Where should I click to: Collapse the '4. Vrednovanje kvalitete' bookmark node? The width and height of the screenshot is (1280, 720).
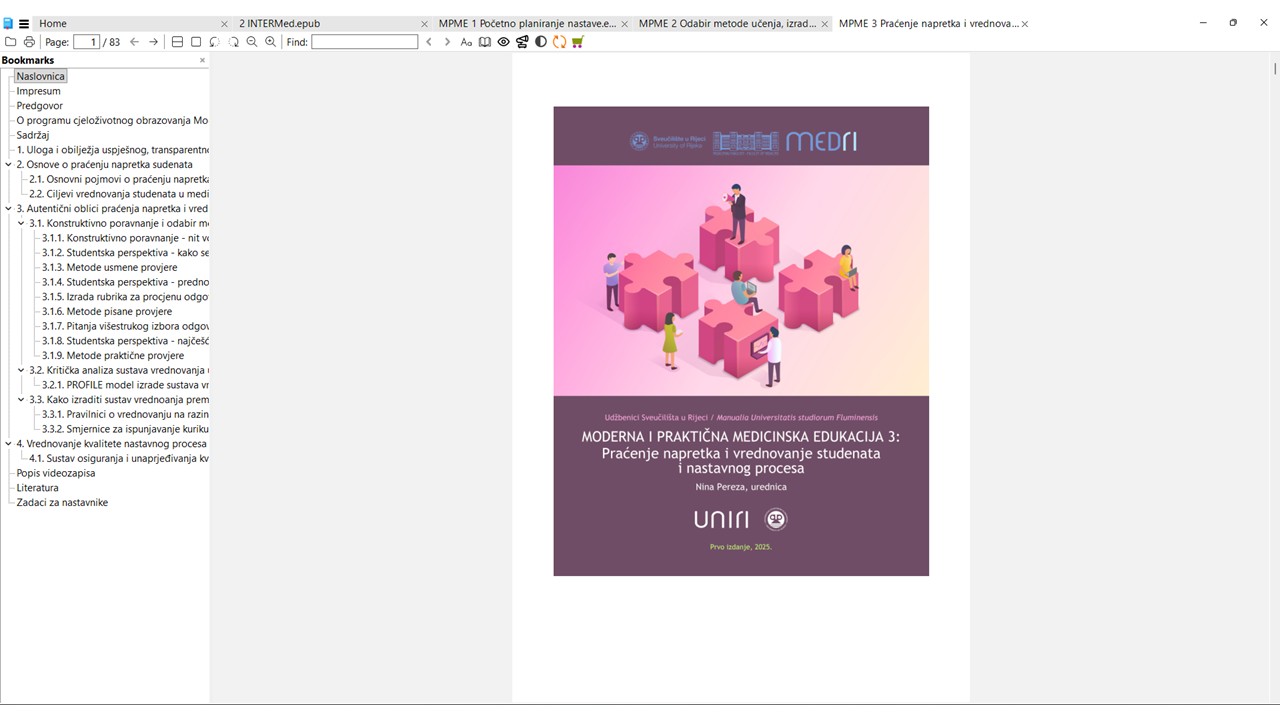8,444
